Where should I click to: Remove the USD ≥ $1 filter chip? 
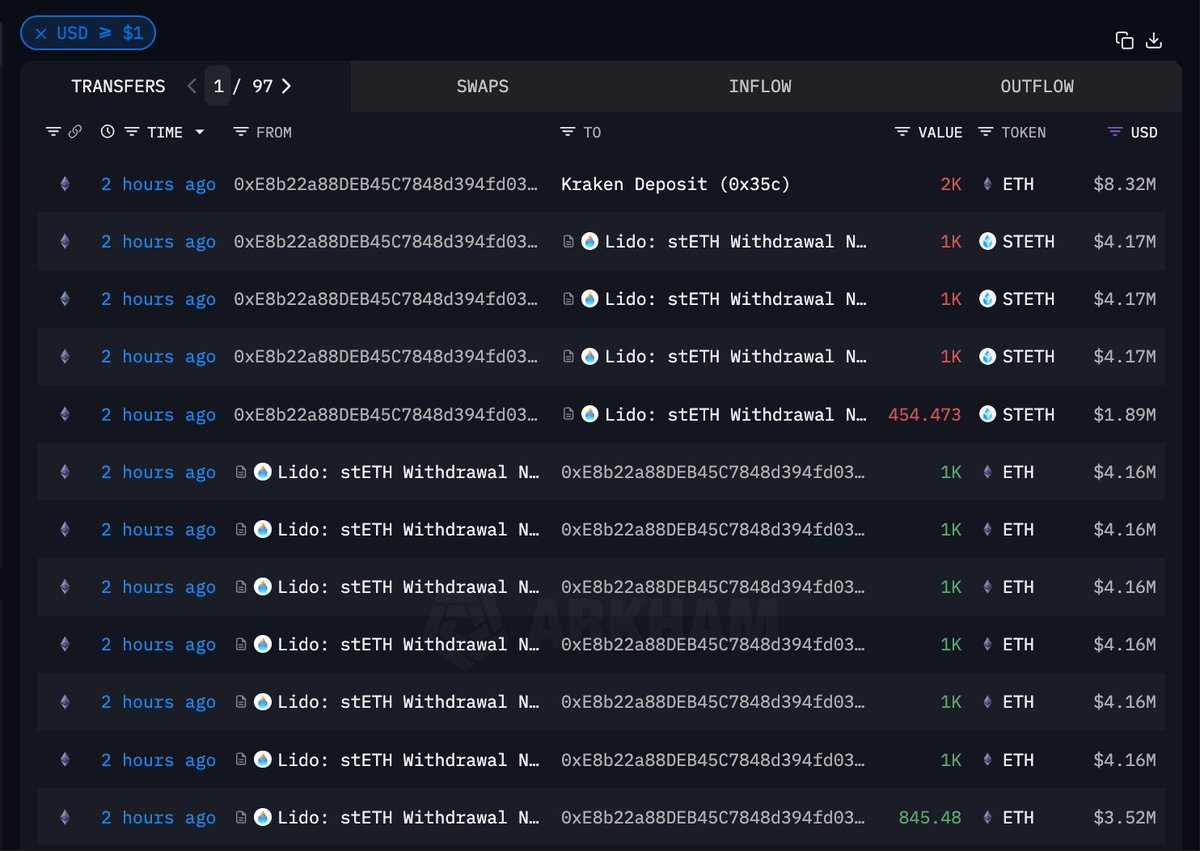point(41,33)
